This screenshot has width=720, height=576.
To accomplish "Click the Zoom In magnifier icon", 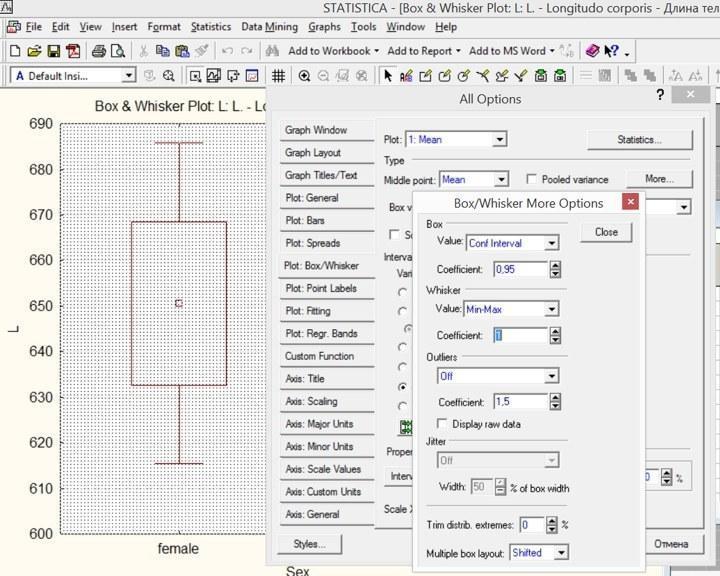I will tap(304, 76).
